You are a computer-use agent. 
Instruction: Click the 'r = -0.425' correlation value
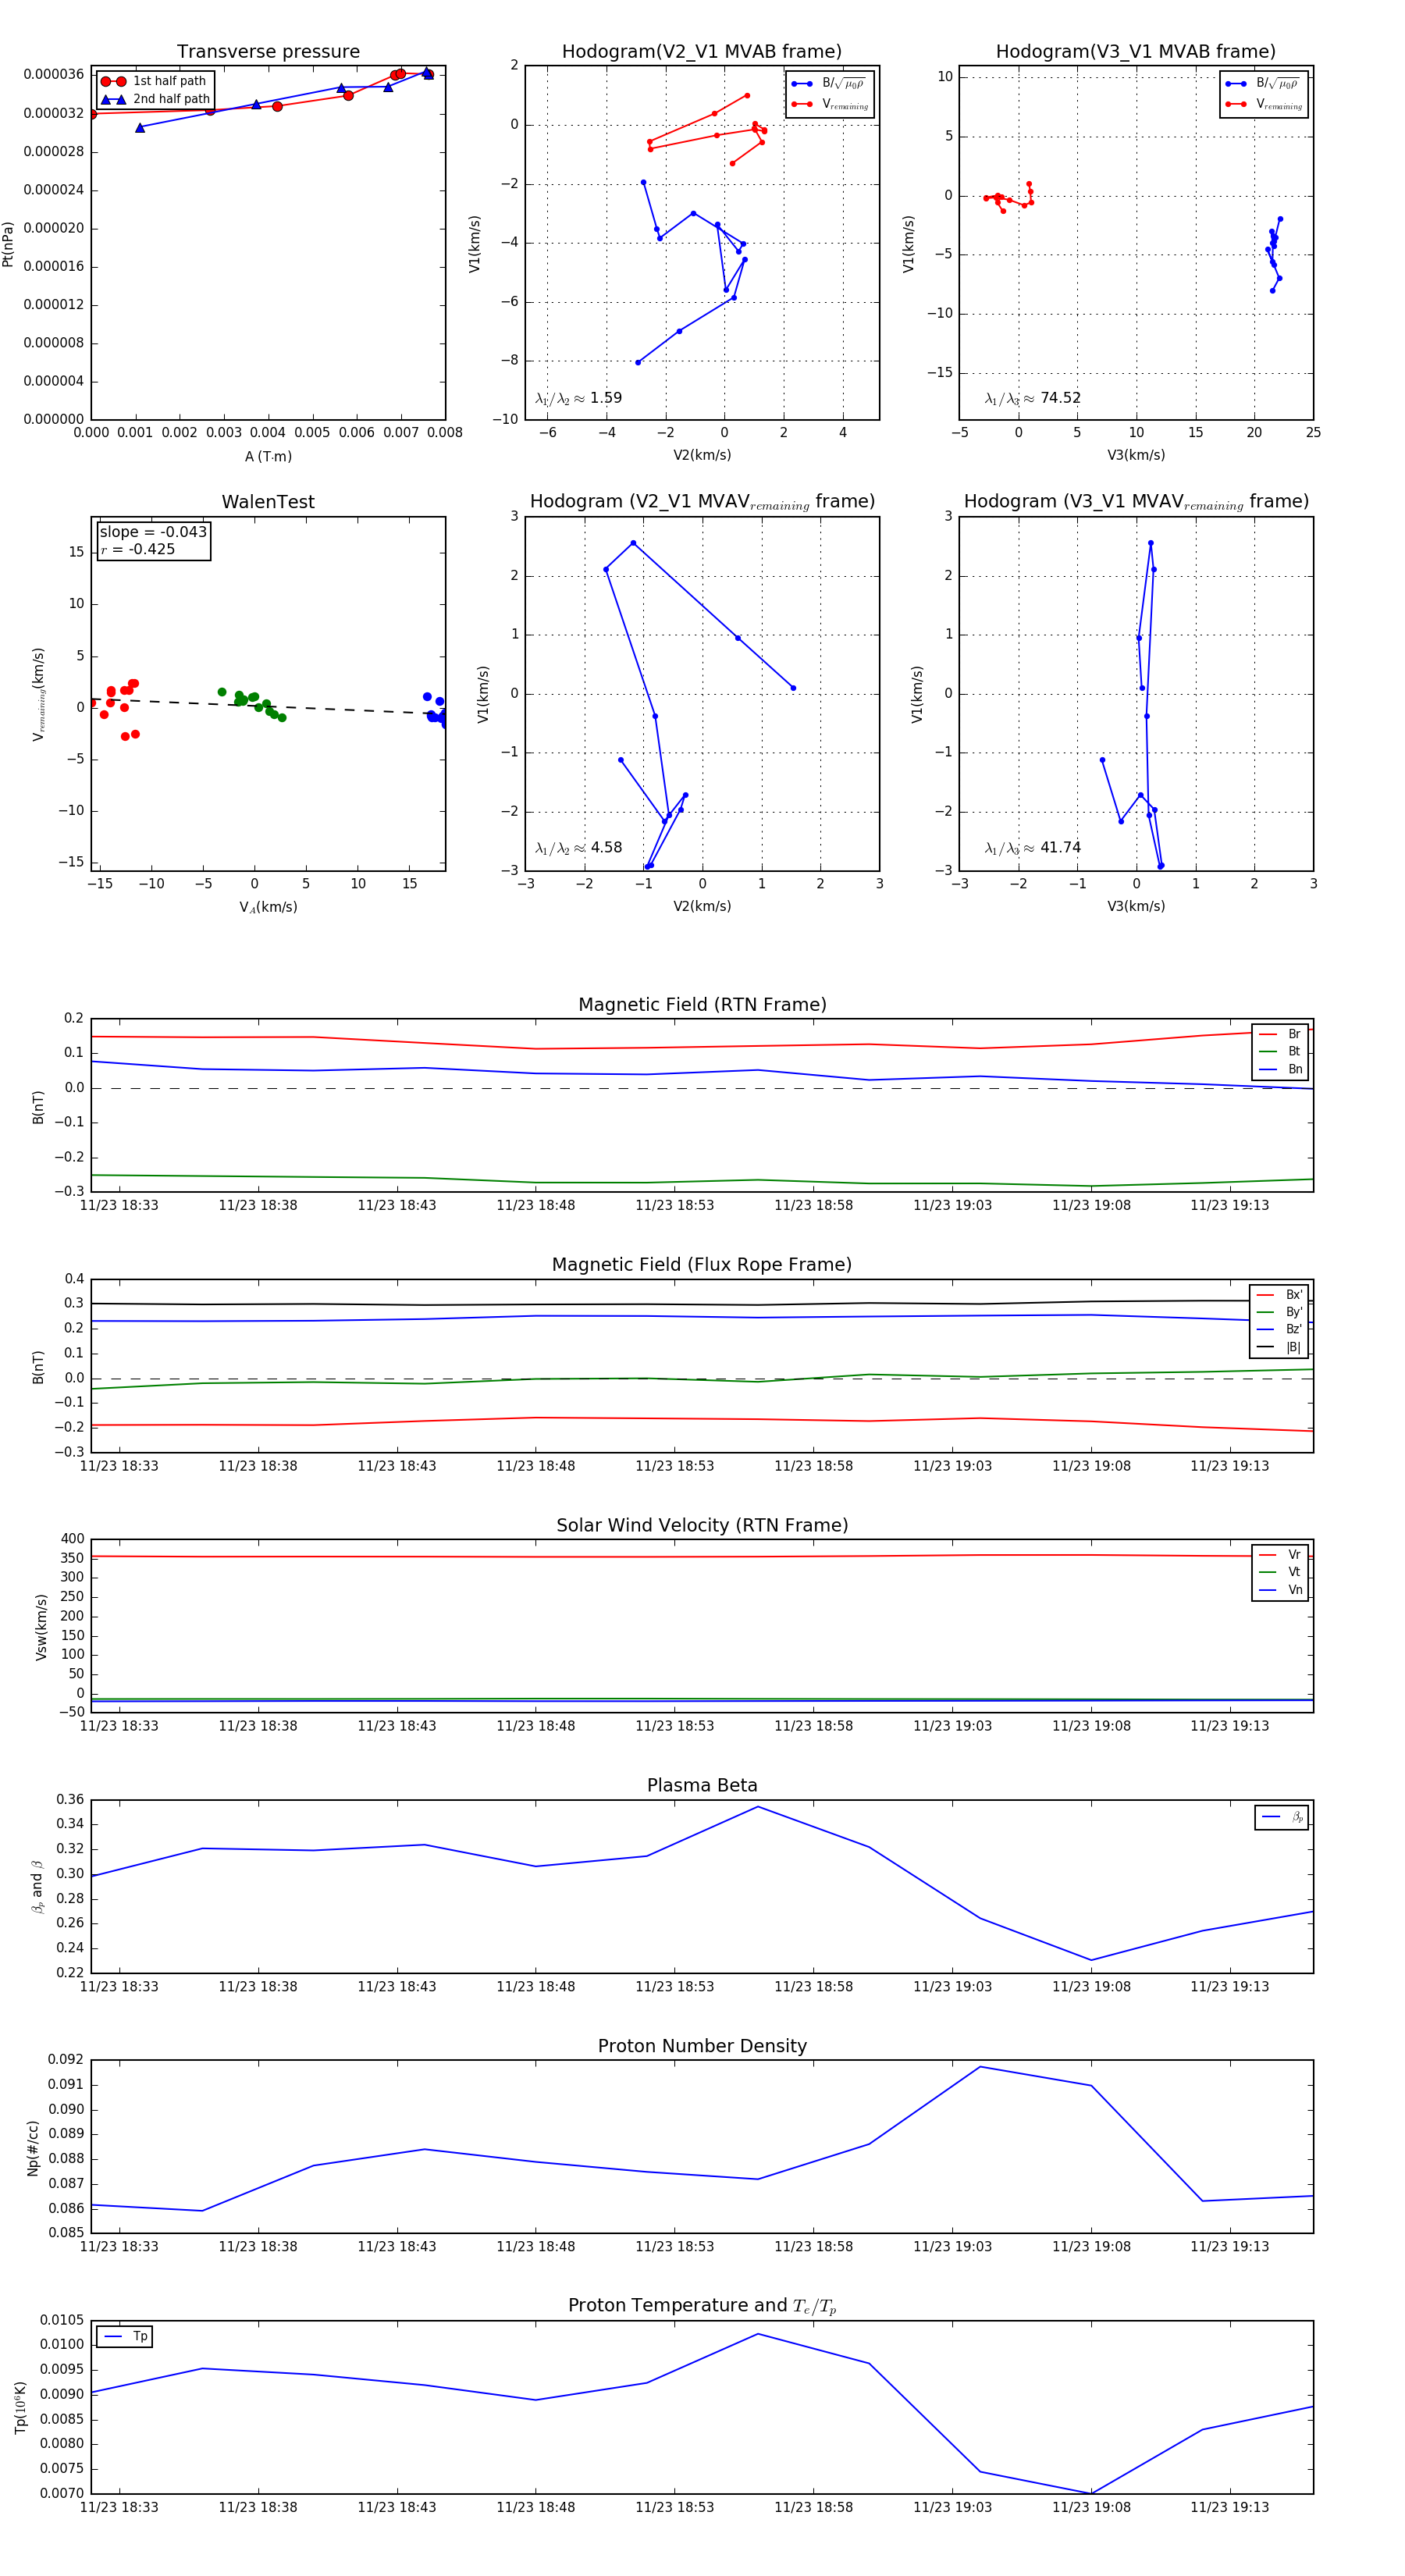(x=138, y=549)
